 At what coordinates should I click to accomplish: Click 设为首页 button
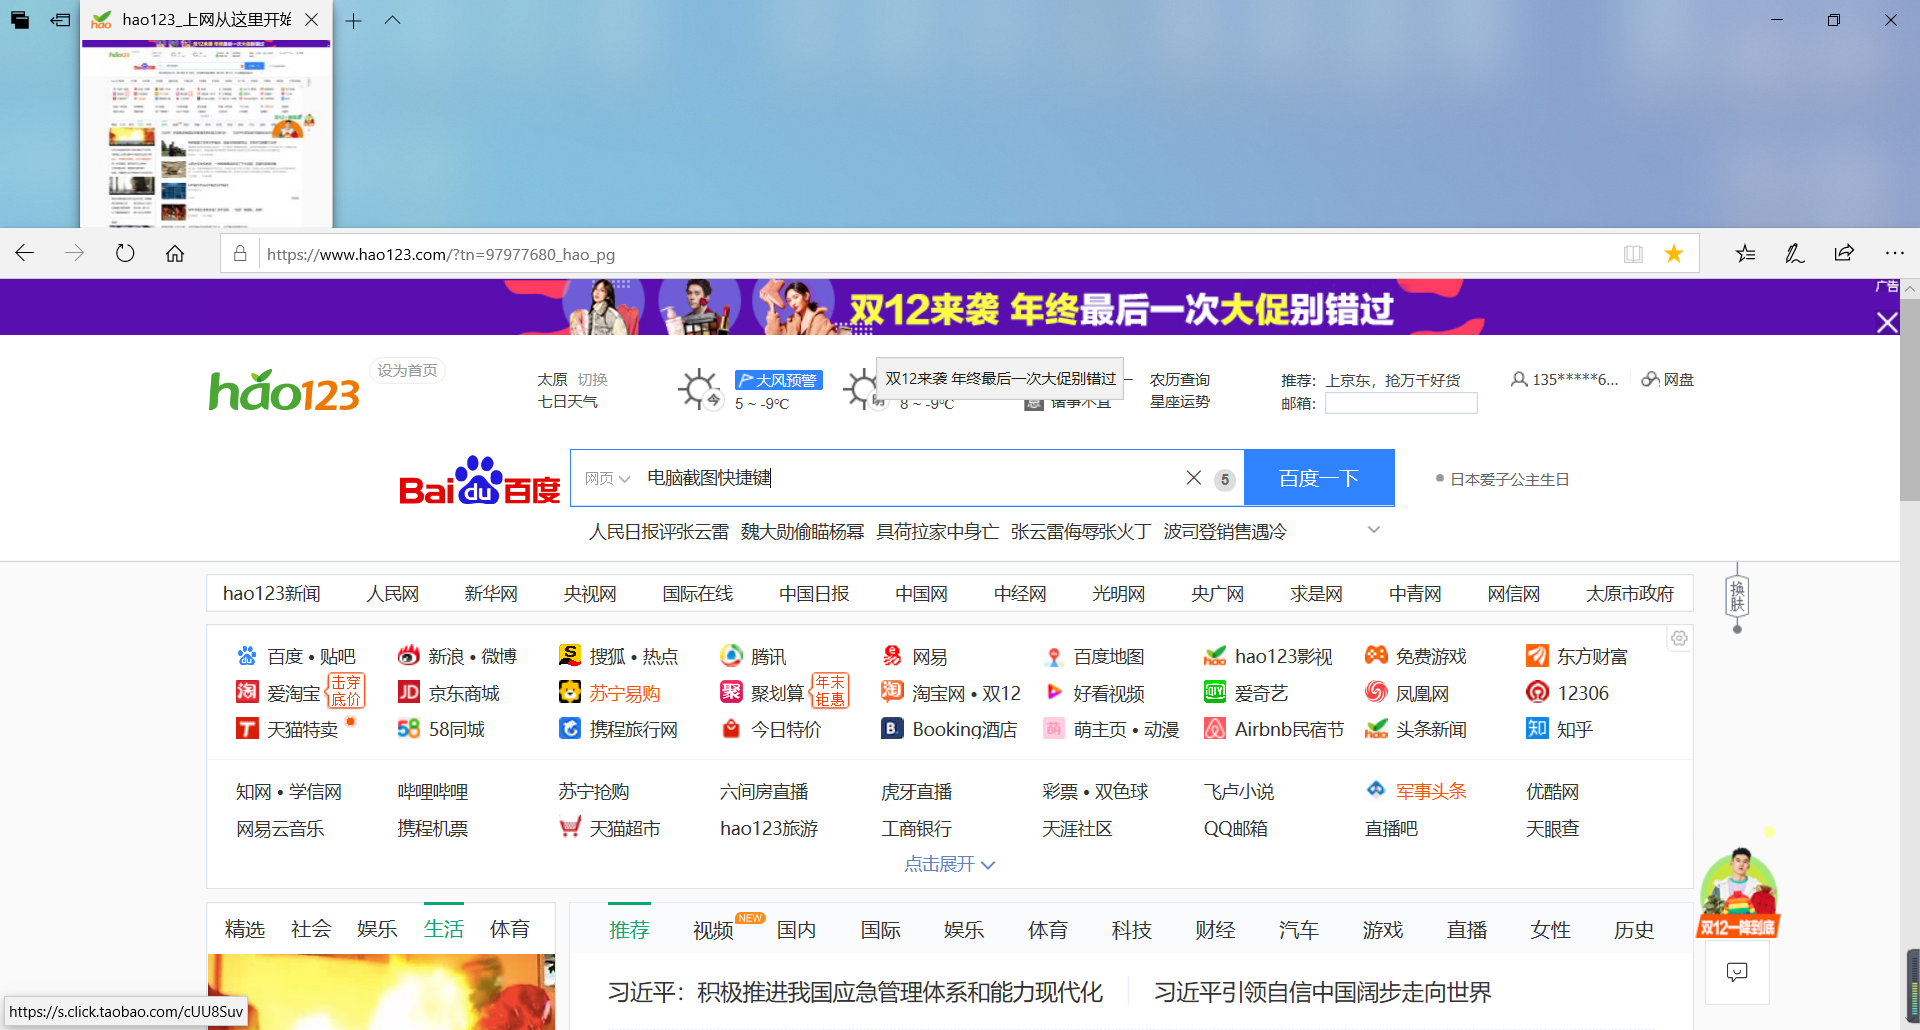[x=407, y=370]
